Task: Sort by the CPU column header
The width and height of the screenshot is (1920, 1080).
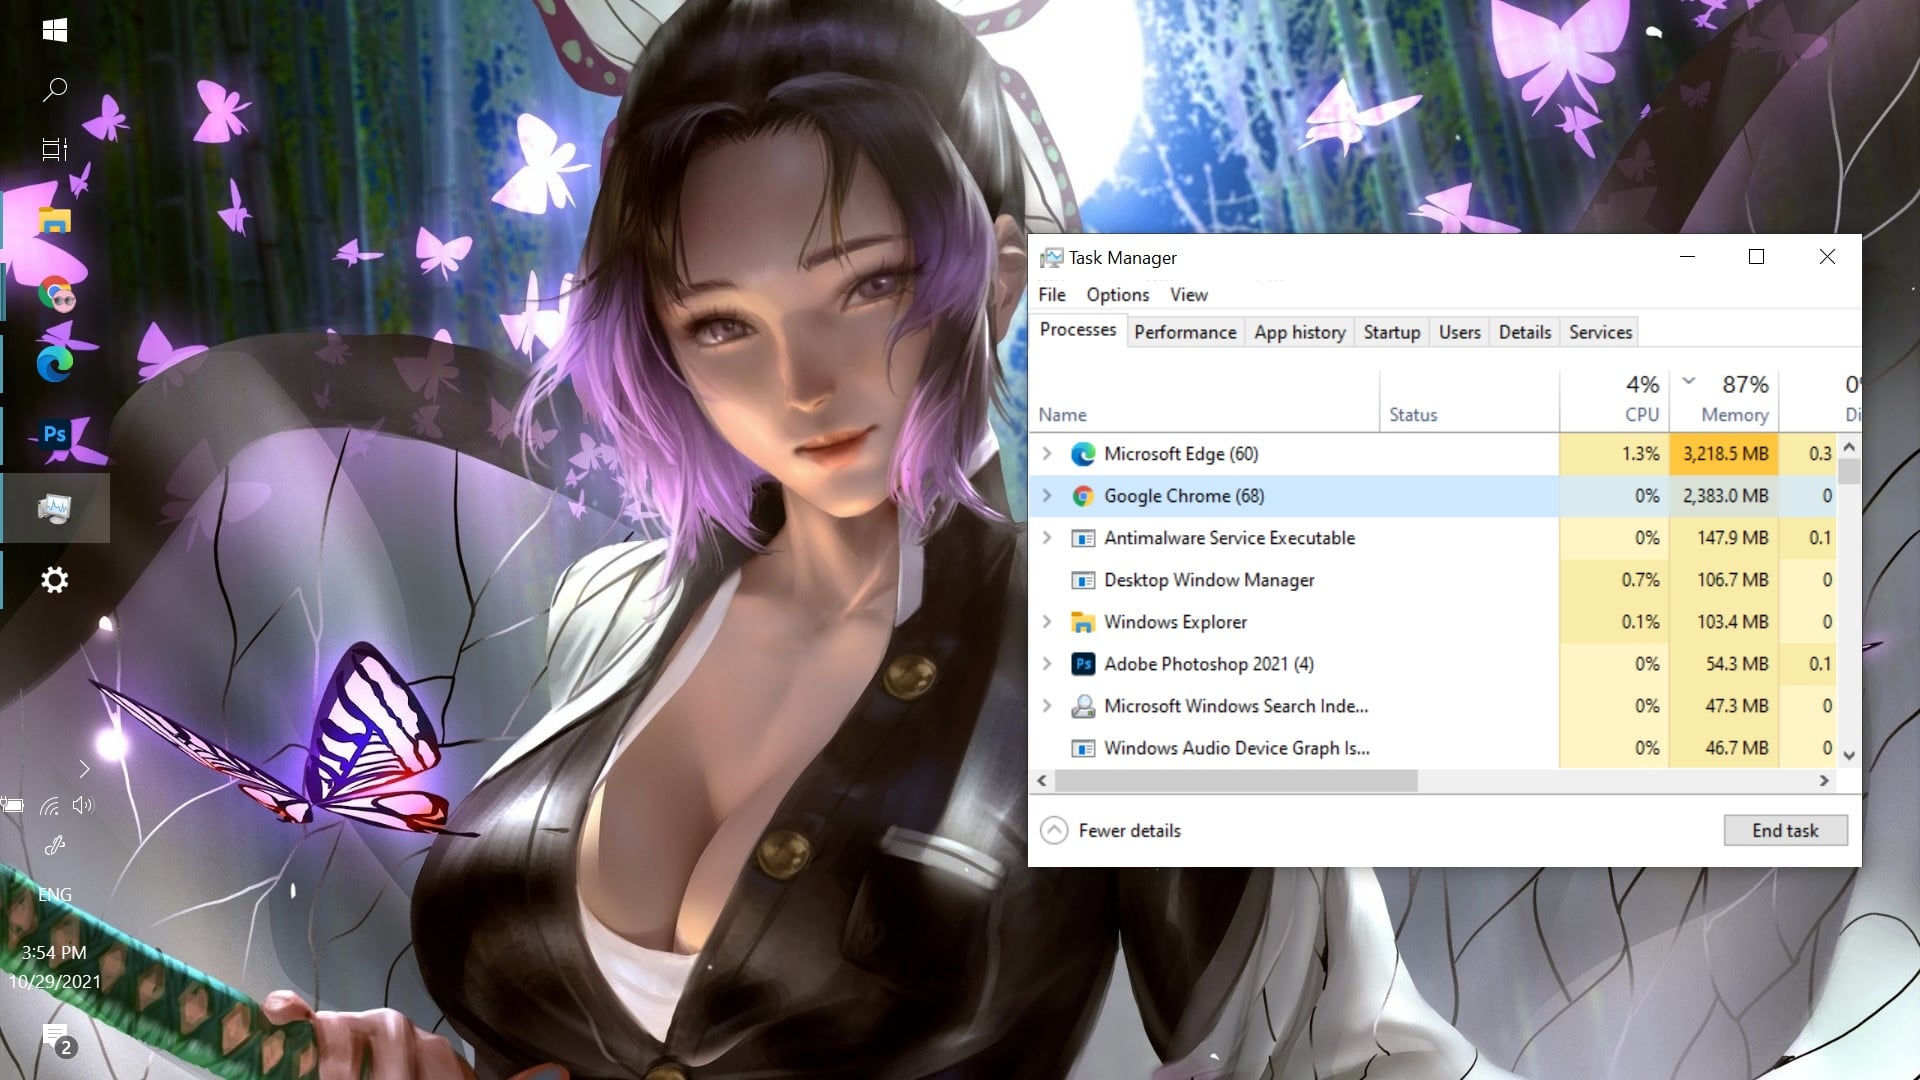Action: [1615, 400]
